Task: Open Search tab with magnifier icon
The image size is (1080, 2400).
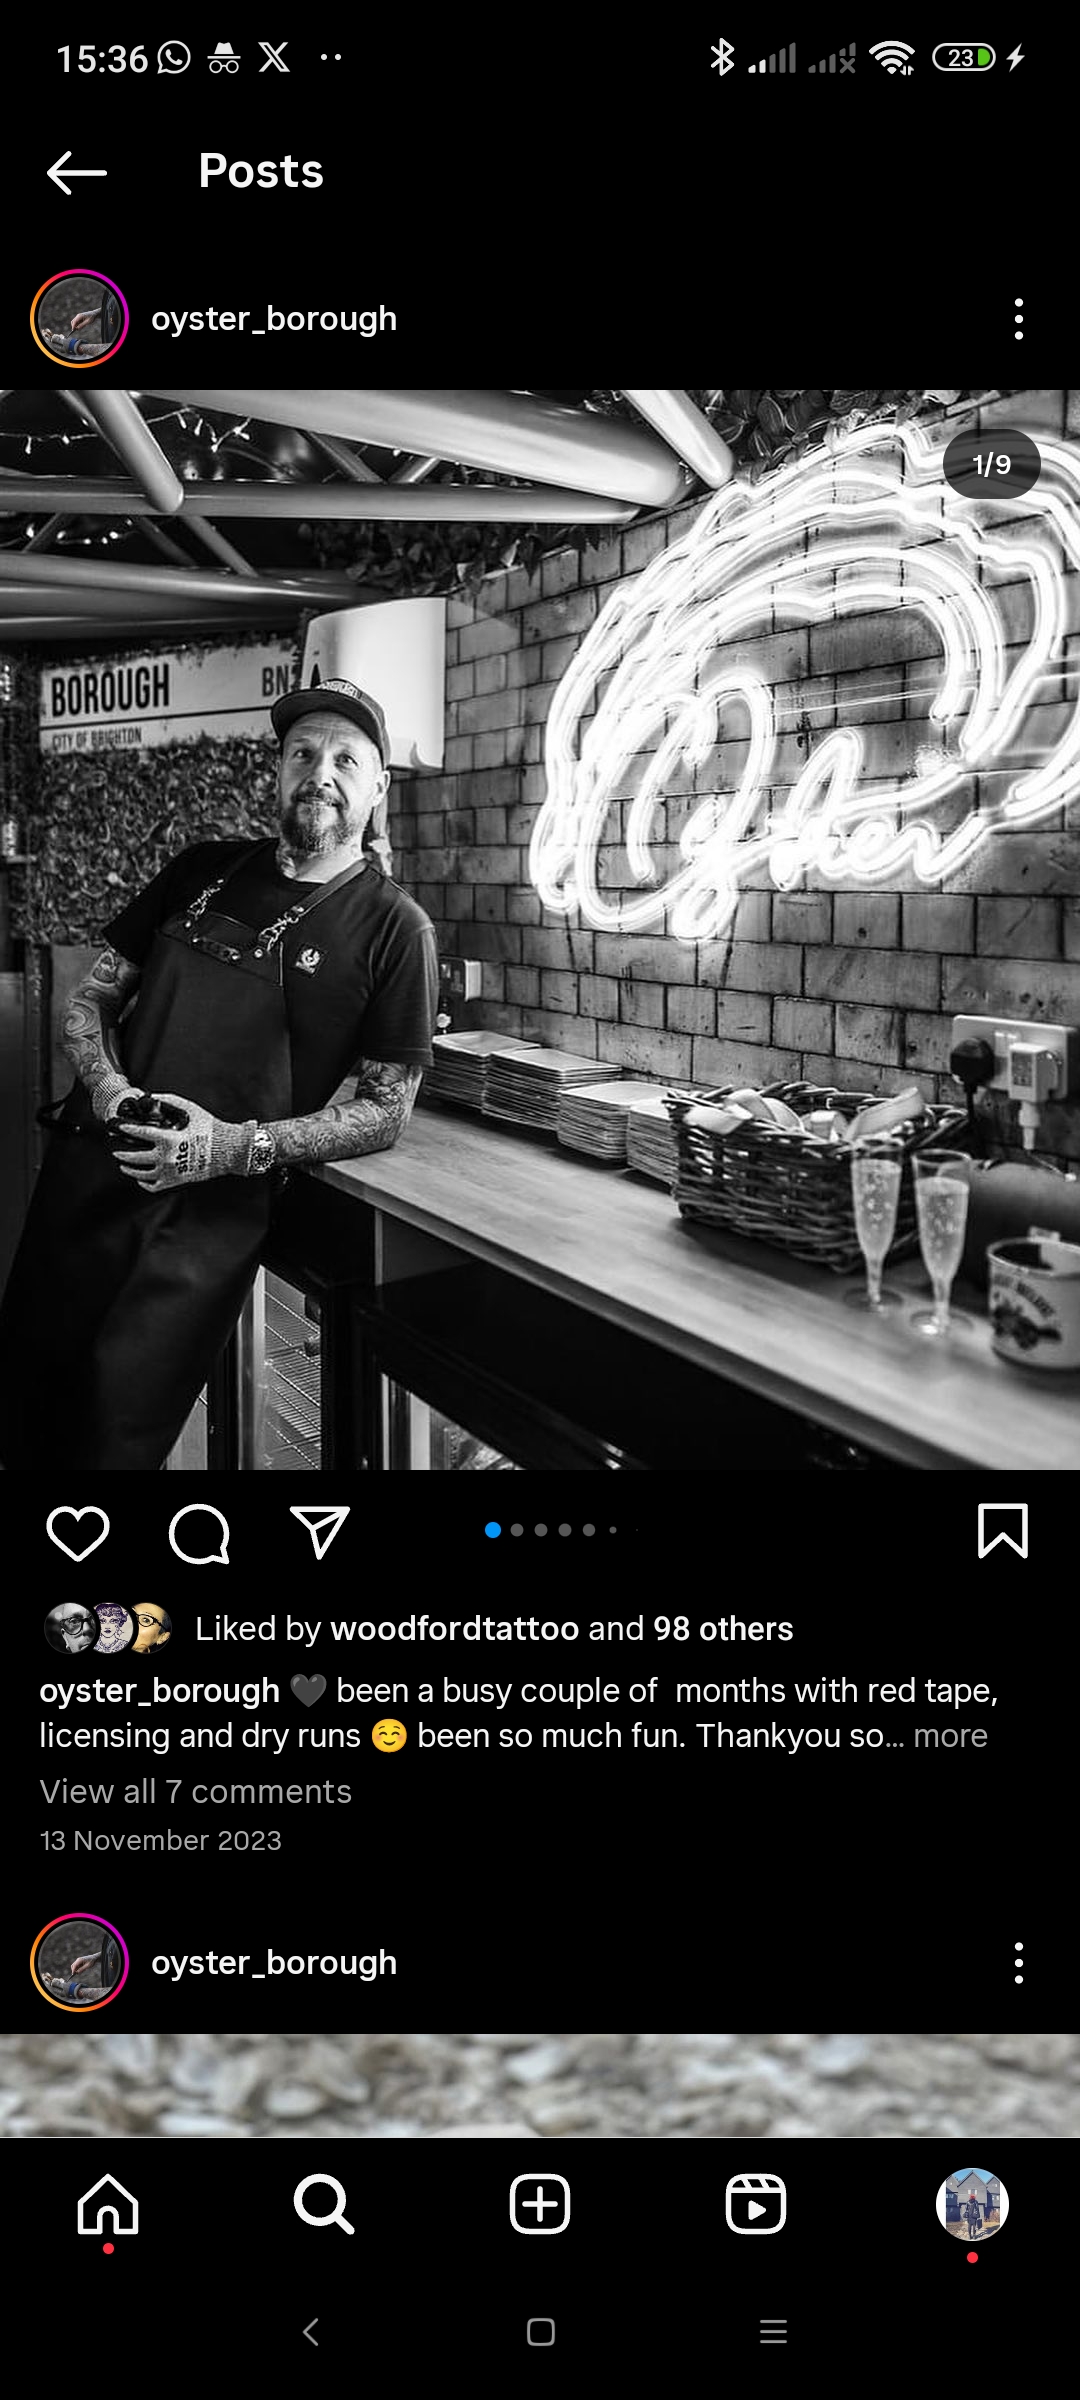Action: 324,2204
